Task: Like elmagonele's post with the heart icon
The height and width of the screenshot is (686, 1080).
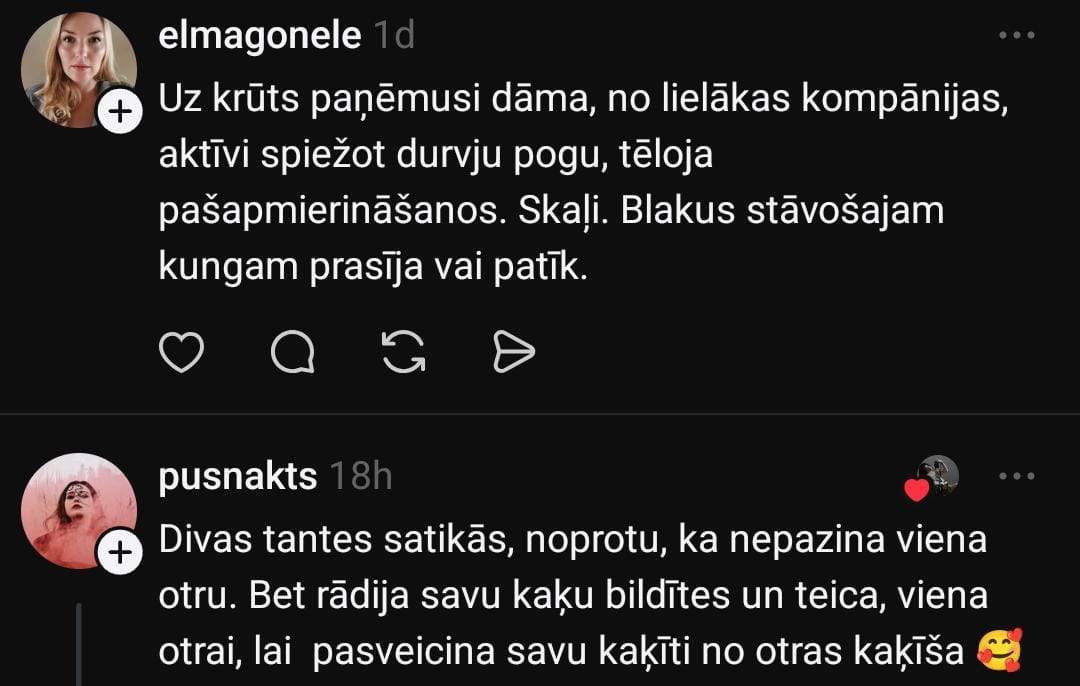Action: (182, 351)
